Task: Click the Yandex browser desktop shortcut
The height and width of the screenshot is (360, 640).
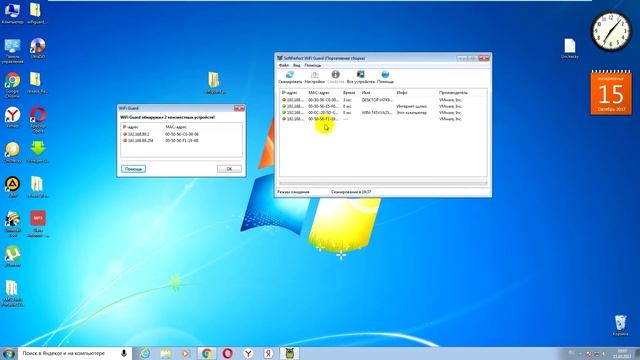Action: coord(12,118)
